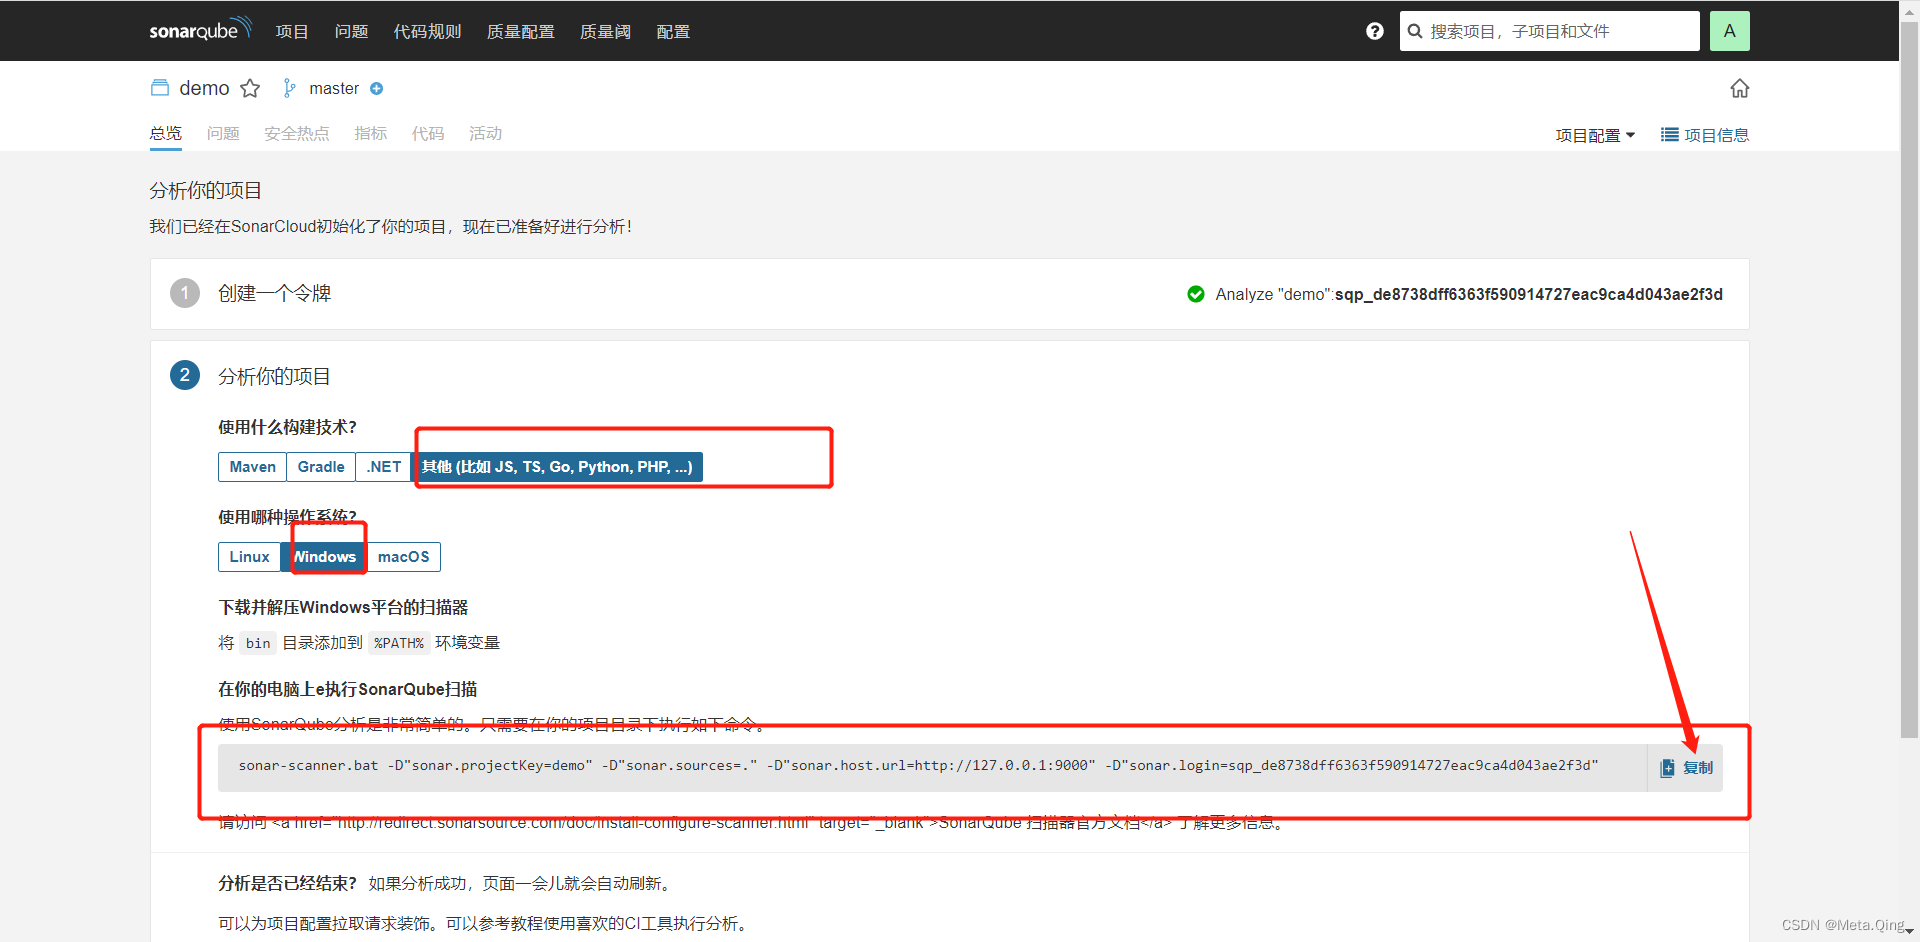The height and width of the screenshot is (942, 1920).
Task: Click the bin code label
Action: coord(258,643)
